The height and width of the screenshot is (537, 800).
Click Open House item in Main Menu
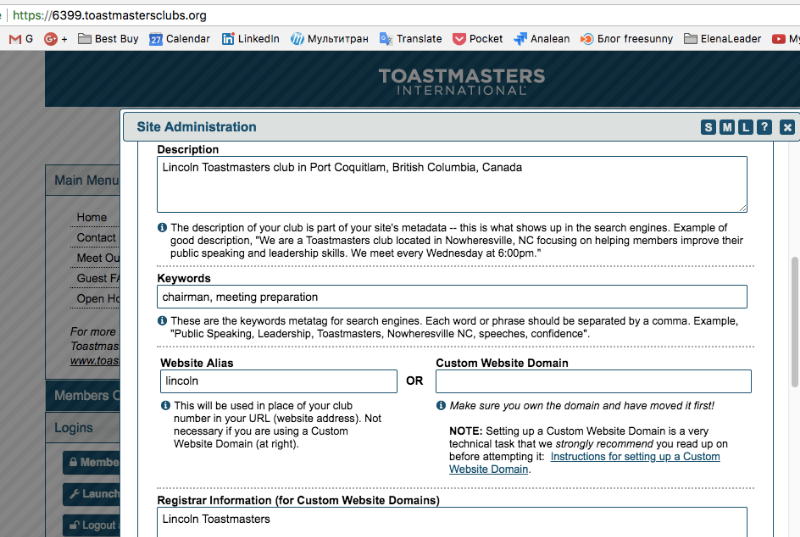[x=97, y=299]
